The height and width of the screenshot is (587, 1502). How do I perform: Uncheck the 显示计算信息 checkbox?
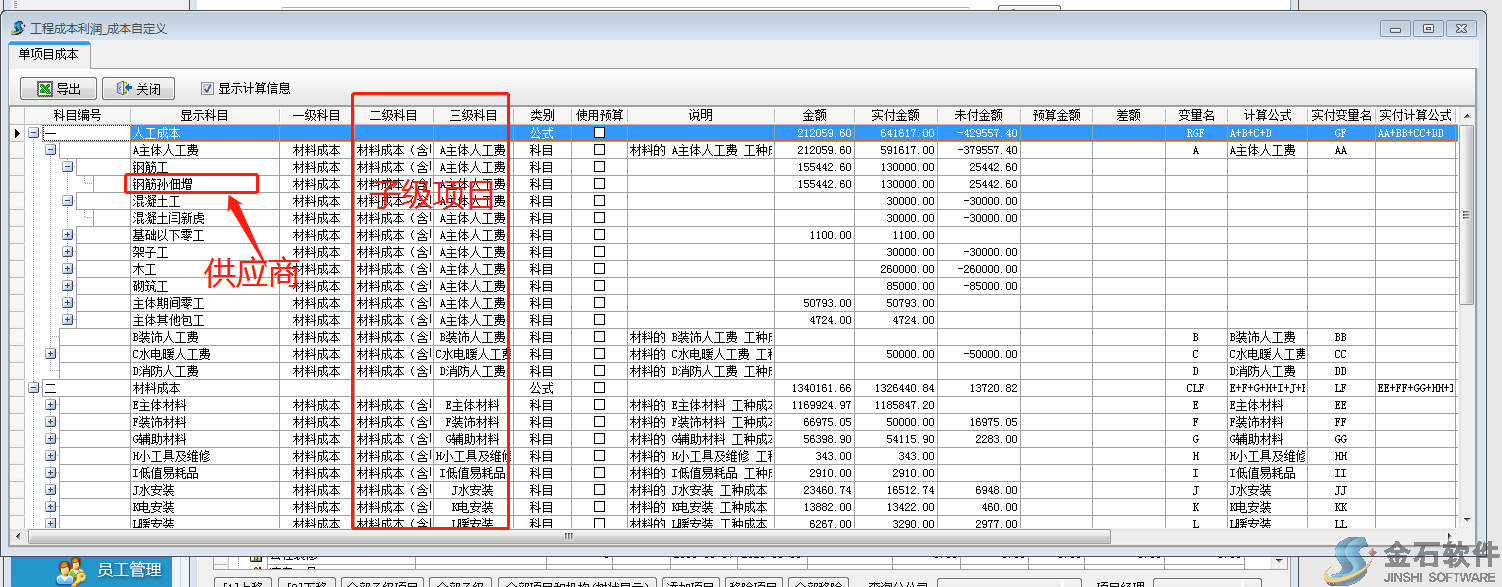point(208,88)
